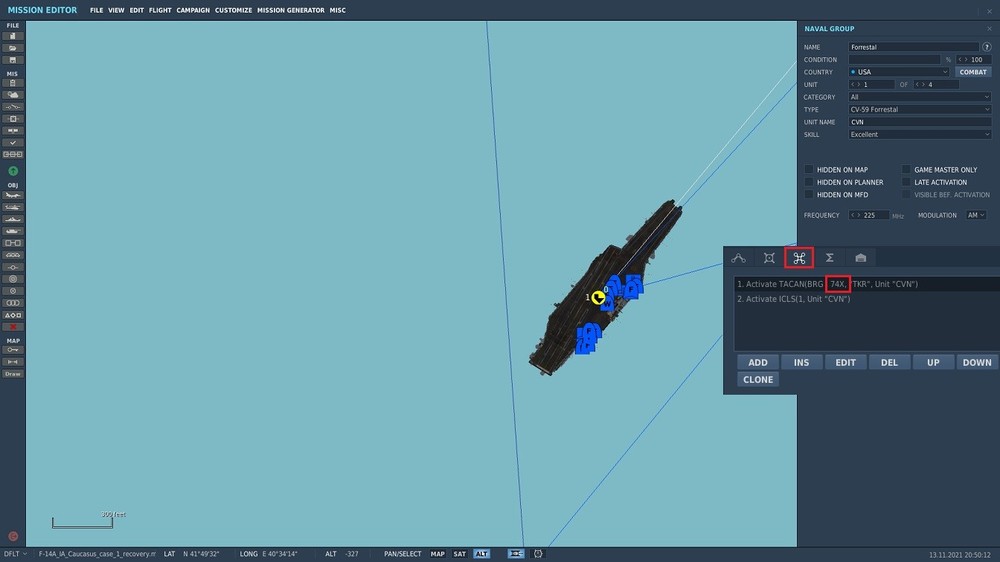Open the EDIT menu
The width and height of the screenshot is (1000, 562).
click(136, 10)
